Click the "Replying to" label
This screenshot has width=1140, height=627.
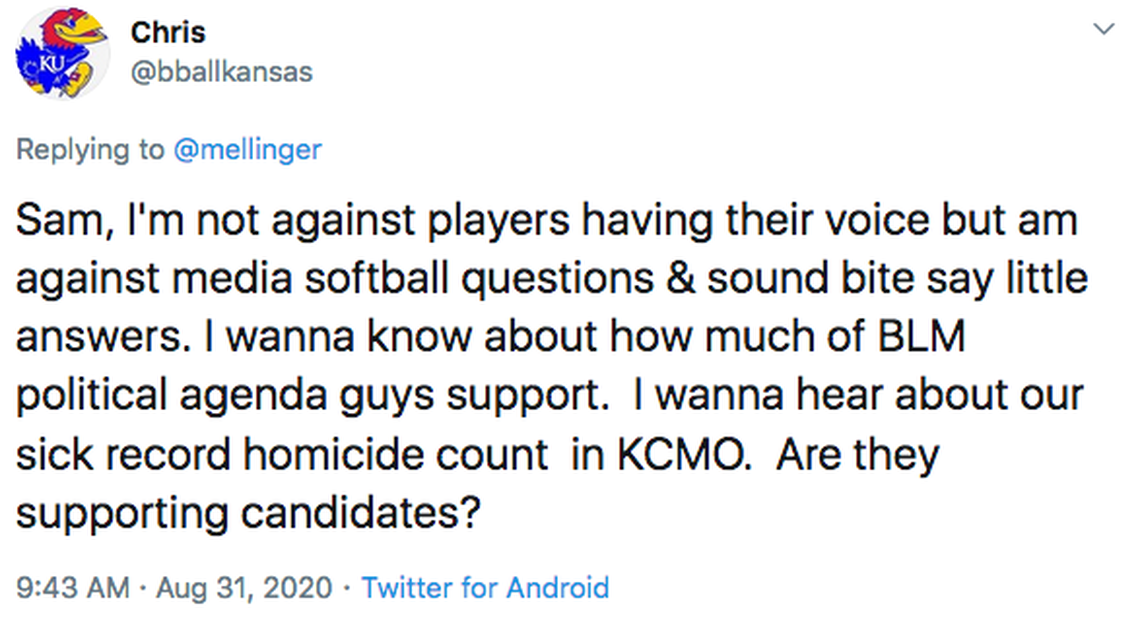tap(90, 150)
